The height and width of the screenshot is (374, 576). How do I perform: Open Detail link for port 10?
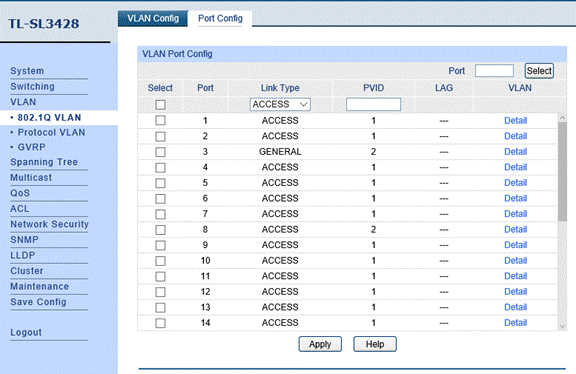tap(515, 260)
